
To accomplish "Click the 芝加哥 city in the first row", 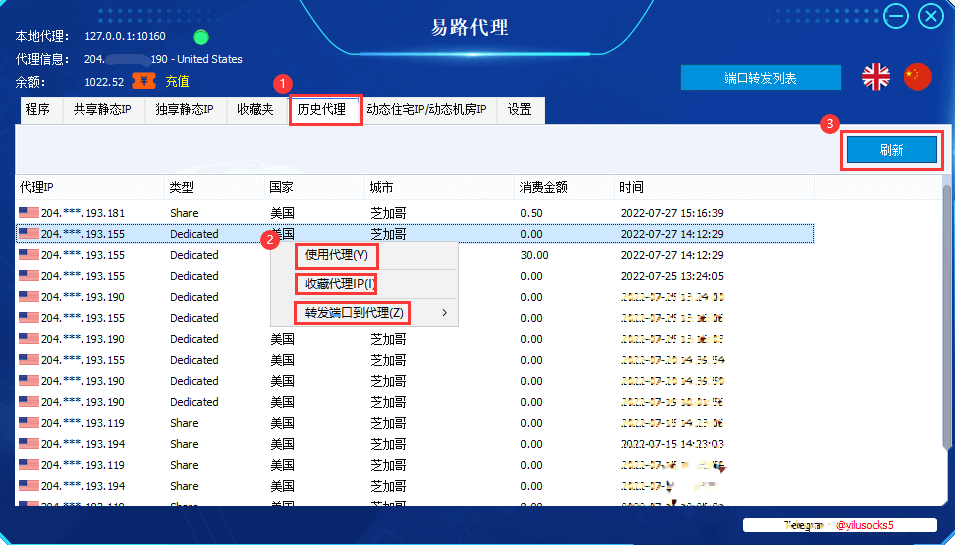I will (x=389, y=214).
